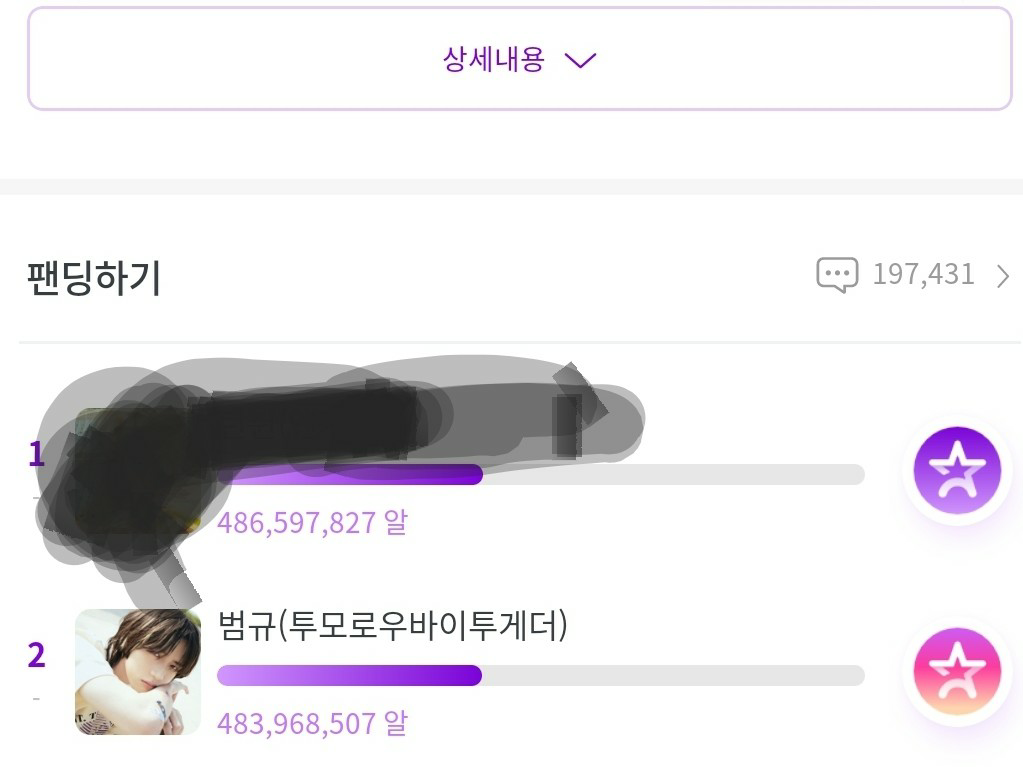Image resolution: width=1023 pixels, height=767 pixels.
Task: Select the 범규(투모로우바이투게더) name
Action: coord(392,626)
